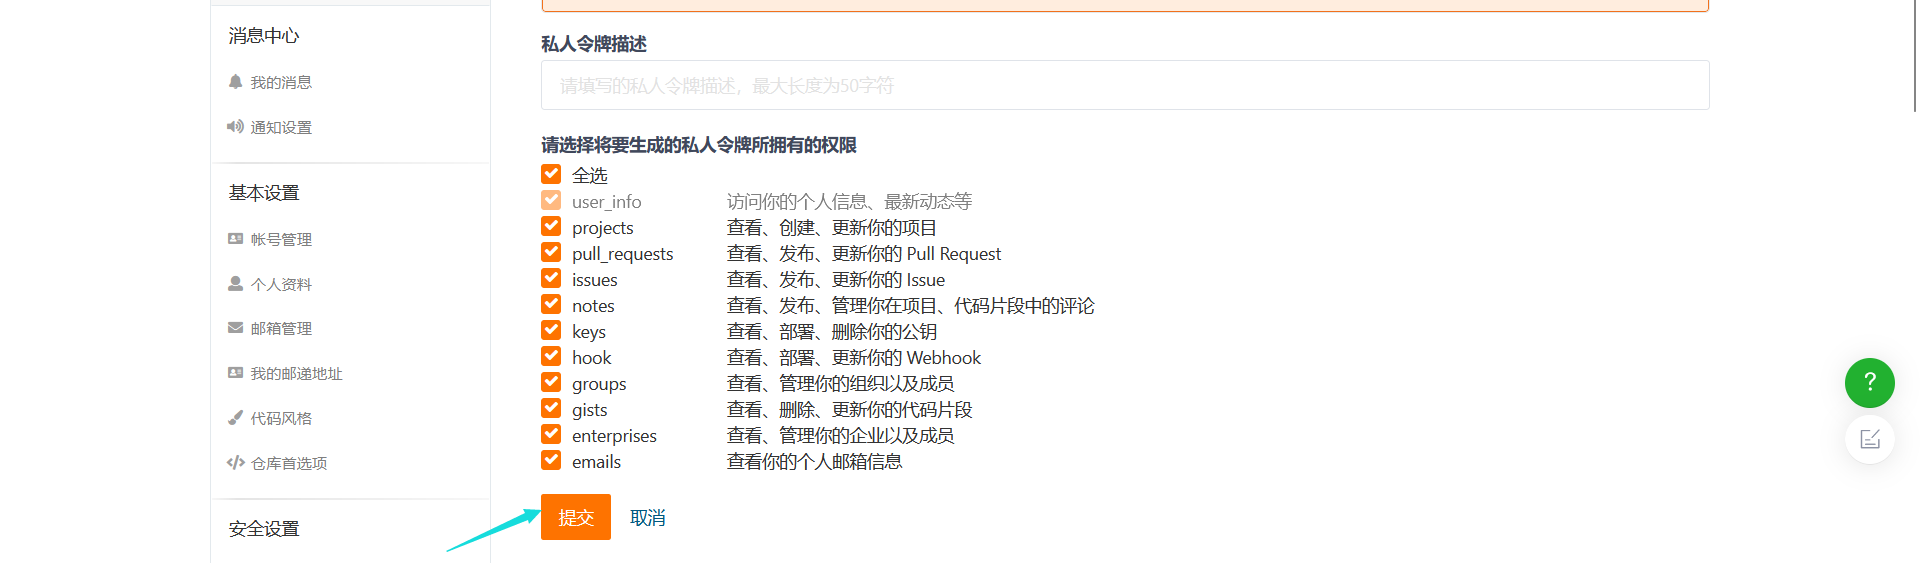Uncheck the notes permission checkbox
This screenshot has height=563, width=1920.
point(551,304)
